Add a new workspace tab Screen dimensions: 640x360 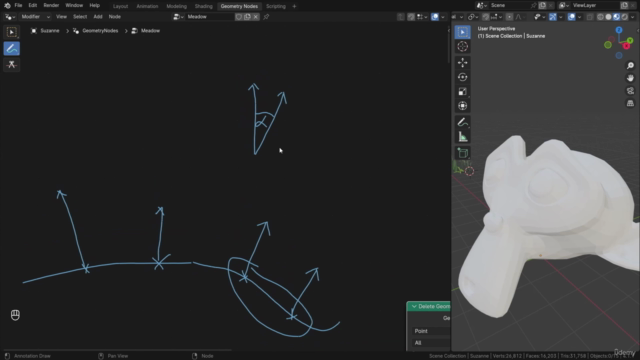pos(294,6)
